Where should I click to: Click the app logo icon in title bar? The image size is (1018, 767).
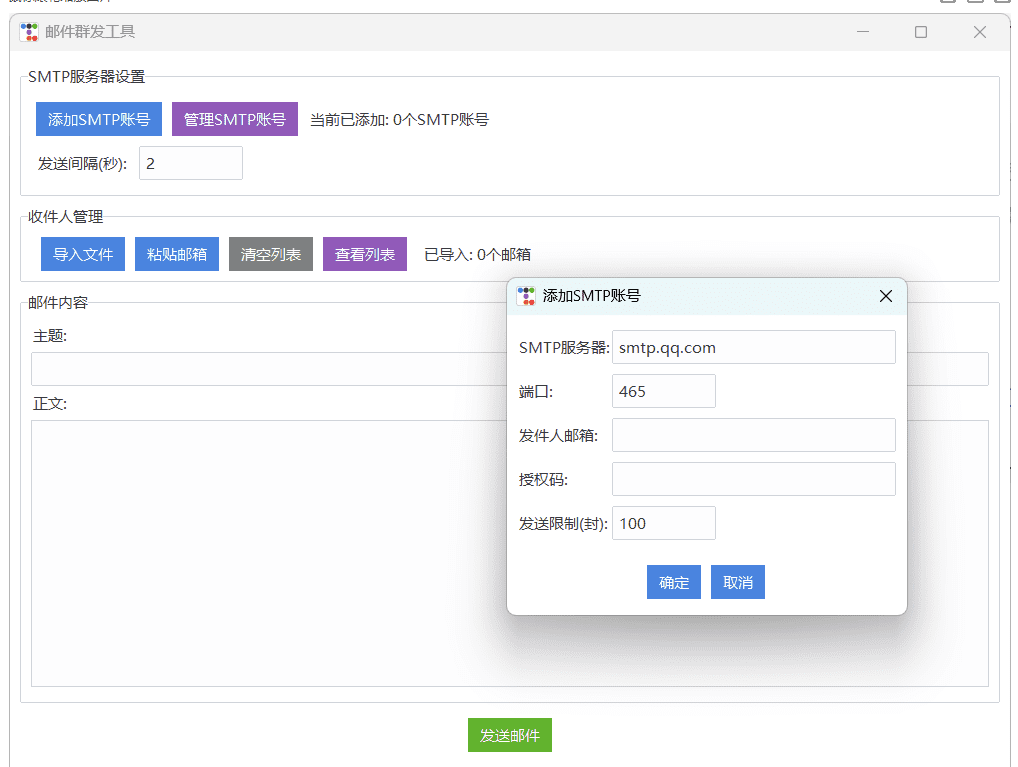point(29,32)
